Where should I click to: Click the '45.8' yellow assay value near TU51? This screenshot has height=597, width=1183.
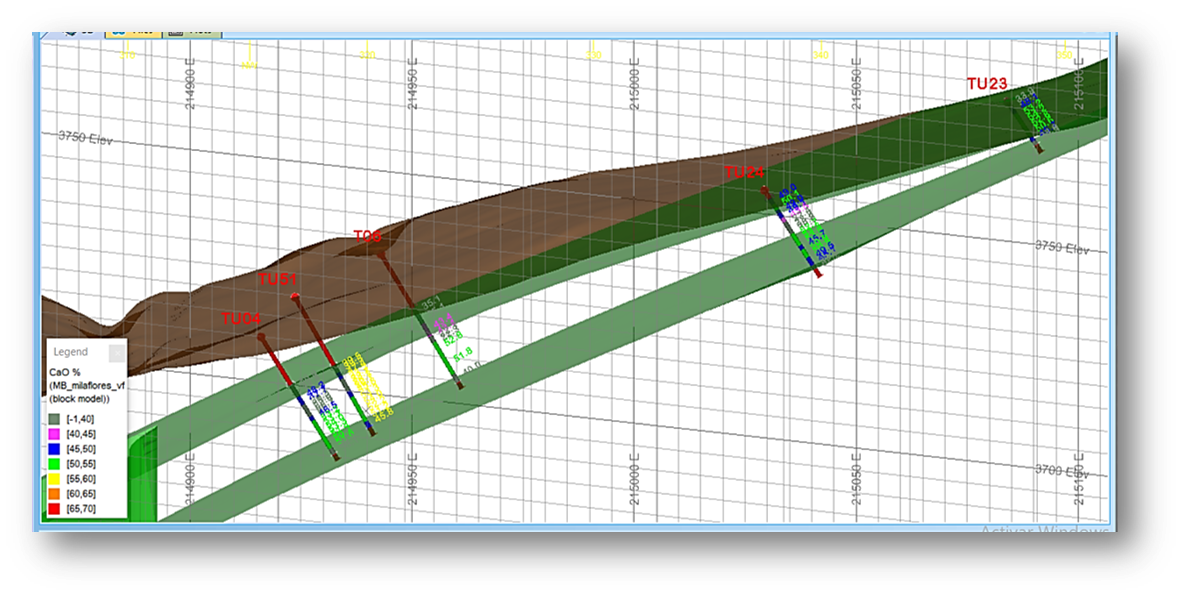pos(383,414)
